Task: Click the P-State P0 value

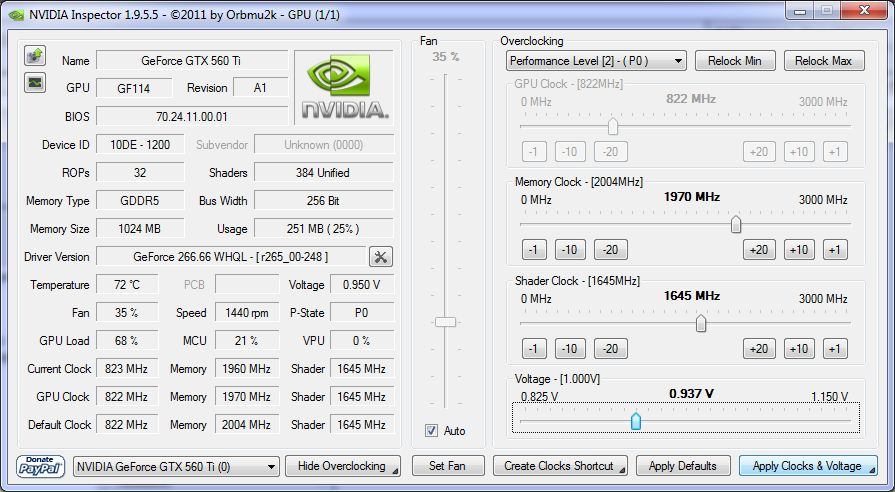Action: [x=362, y=313]
